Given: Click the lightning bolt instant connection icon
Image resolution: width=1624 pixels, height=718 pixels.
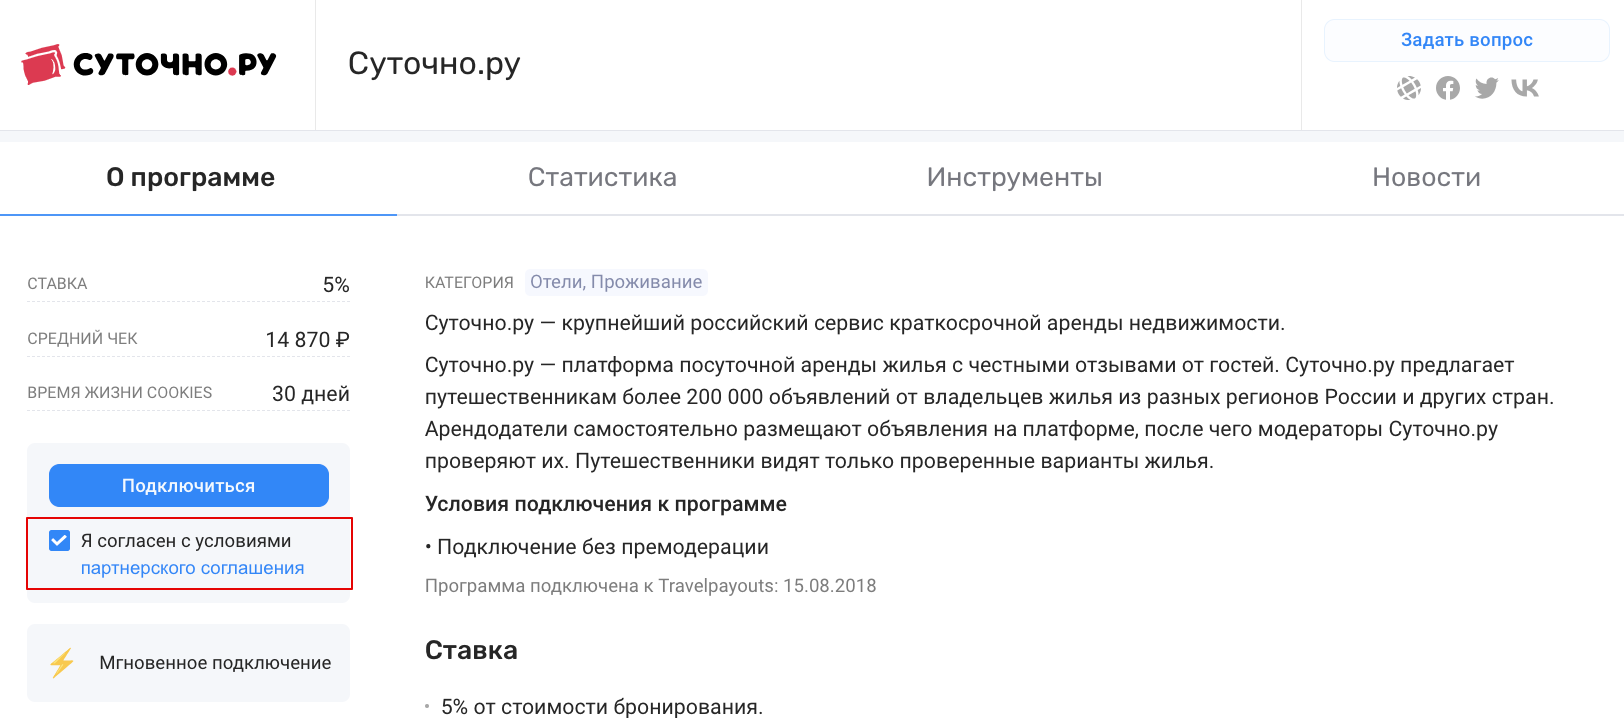Looking at the screenshot, I should coord(62,663).
